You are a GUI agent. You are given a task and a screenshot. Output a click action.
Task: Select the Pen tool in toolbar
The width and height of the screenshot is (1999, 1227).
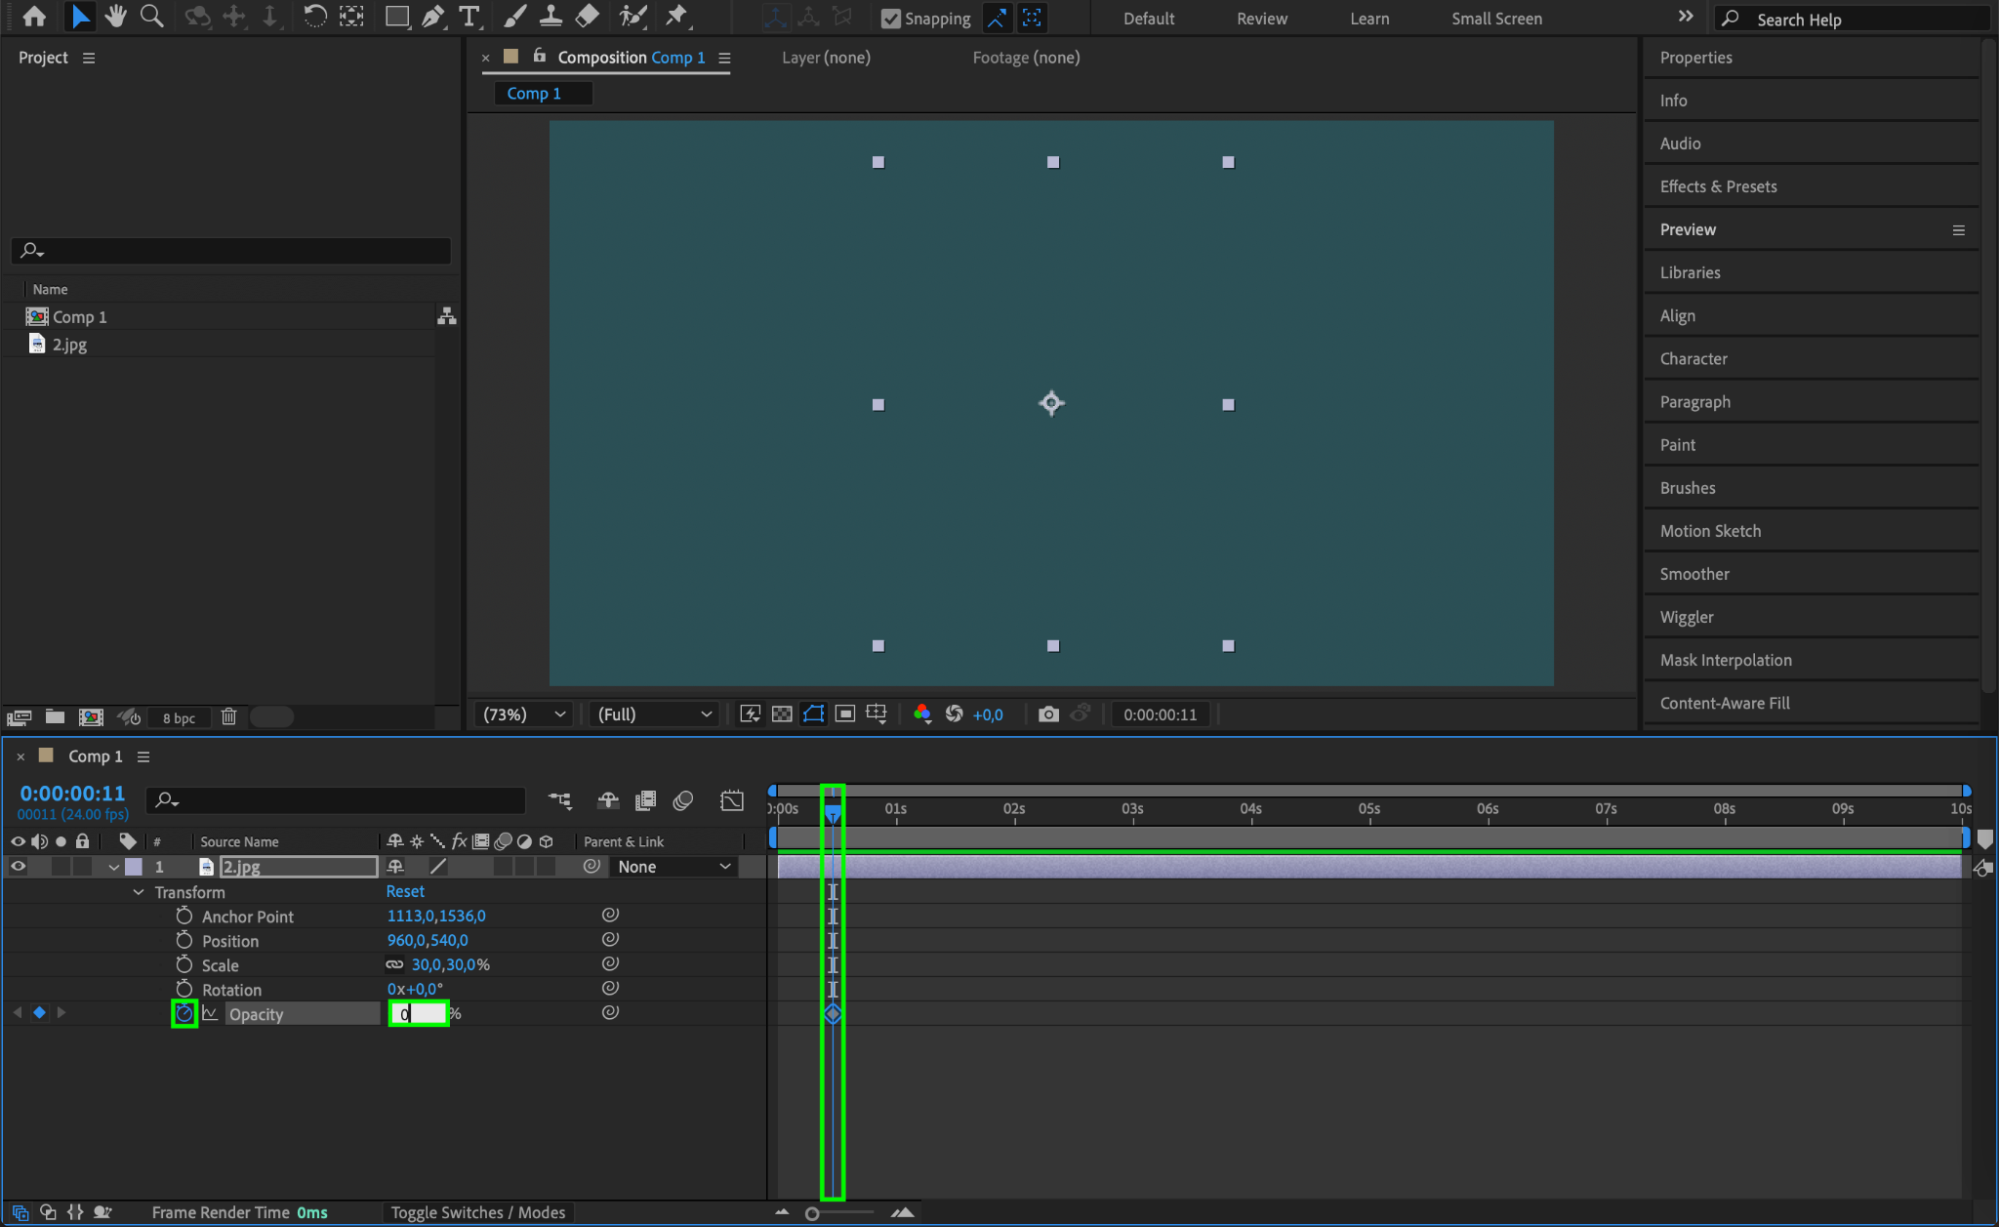(x=433, y=17)
